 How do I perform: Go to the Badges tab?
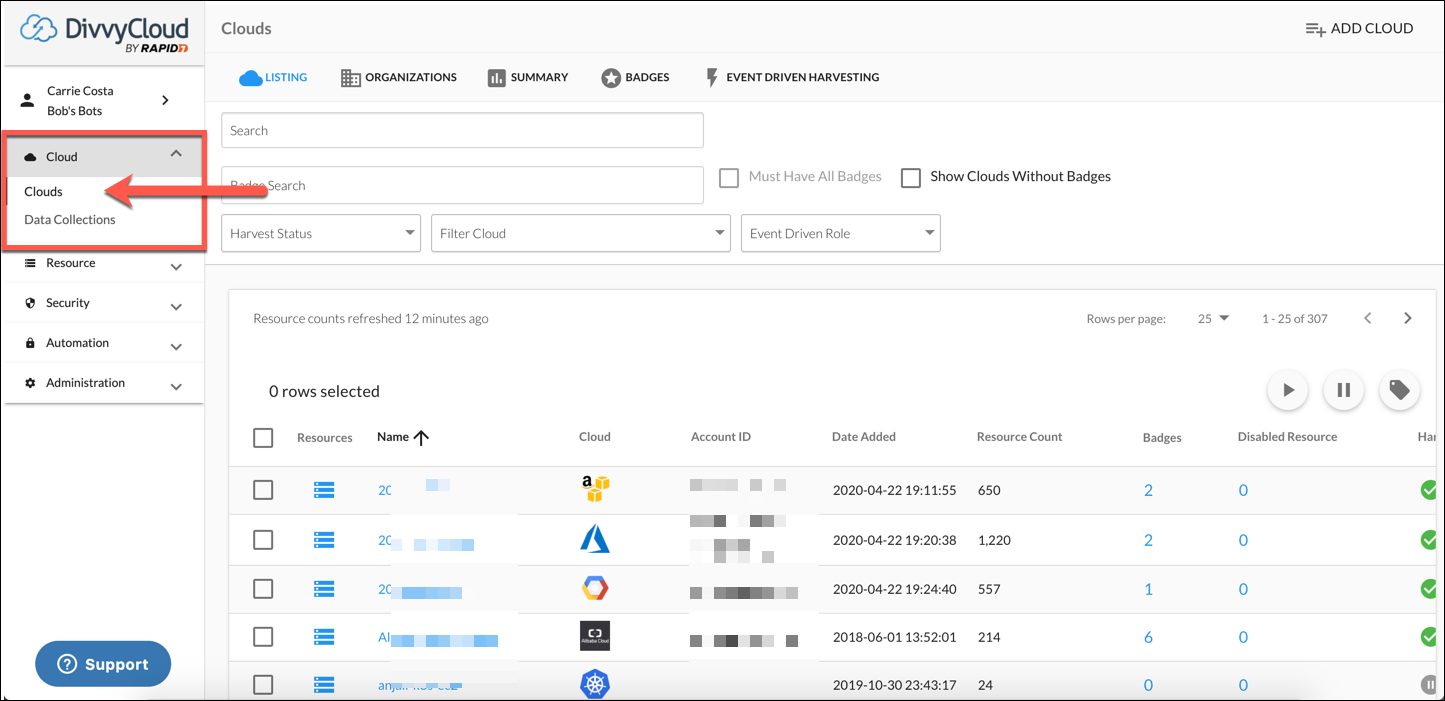point(635,77)
